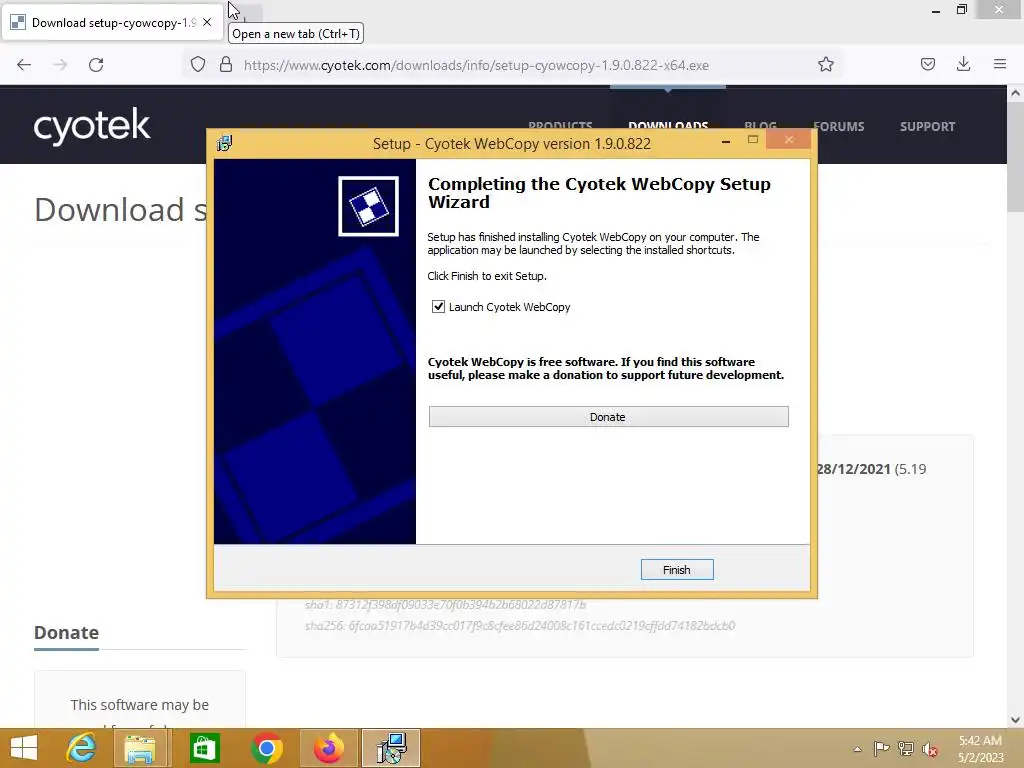Click the cyotek site logo
1024x768 pixels.
coord(92,125)
